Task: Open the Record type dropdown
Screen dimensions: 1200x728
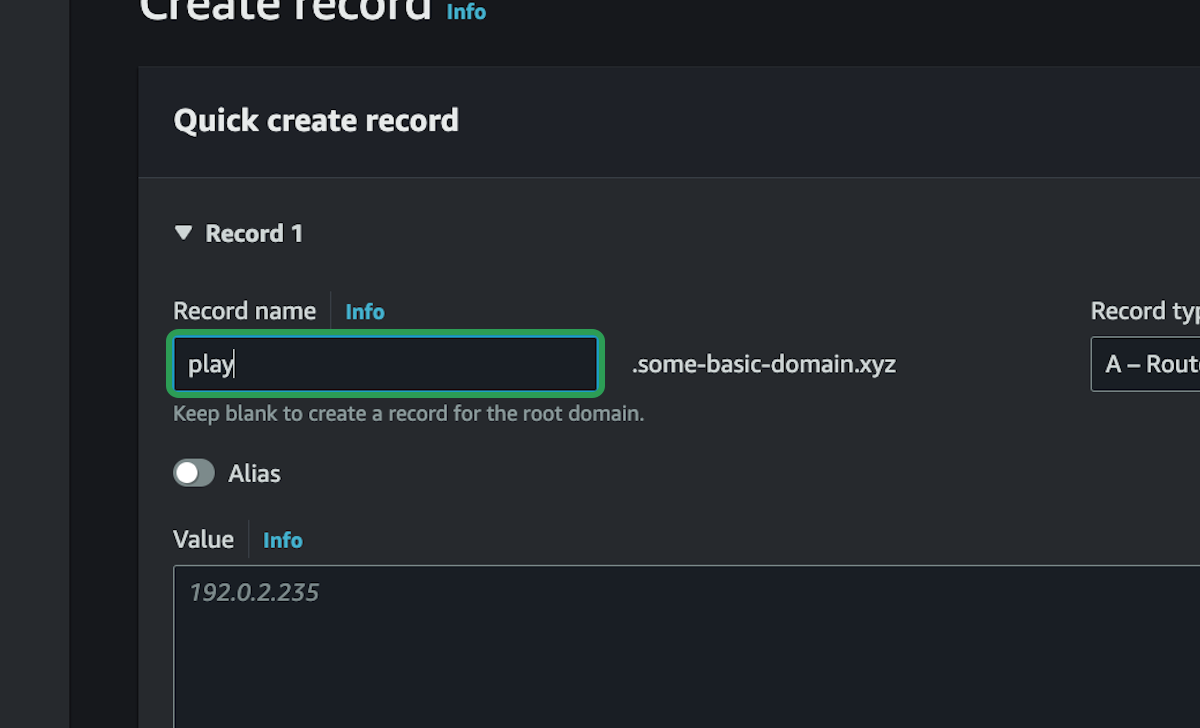Action: click(1145, 364)
